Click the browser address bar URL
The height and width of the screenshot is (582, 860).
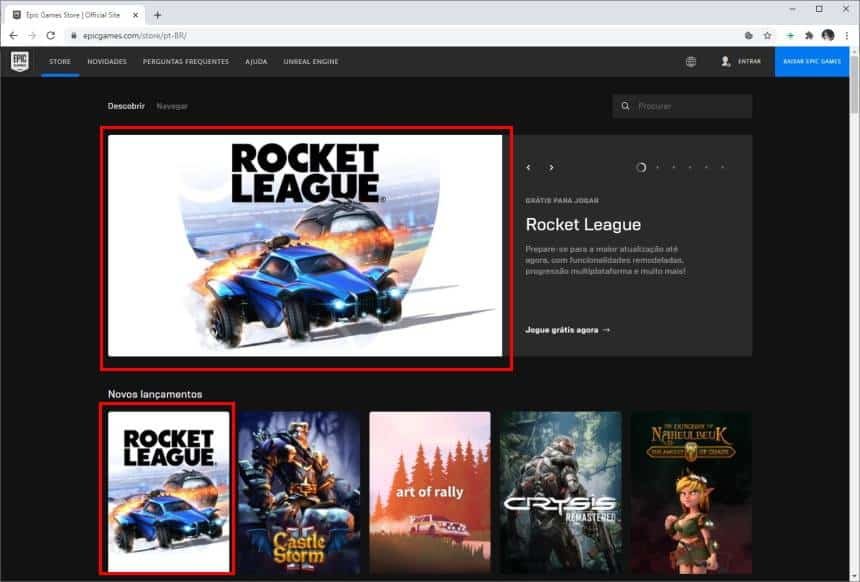click(134, 36)
